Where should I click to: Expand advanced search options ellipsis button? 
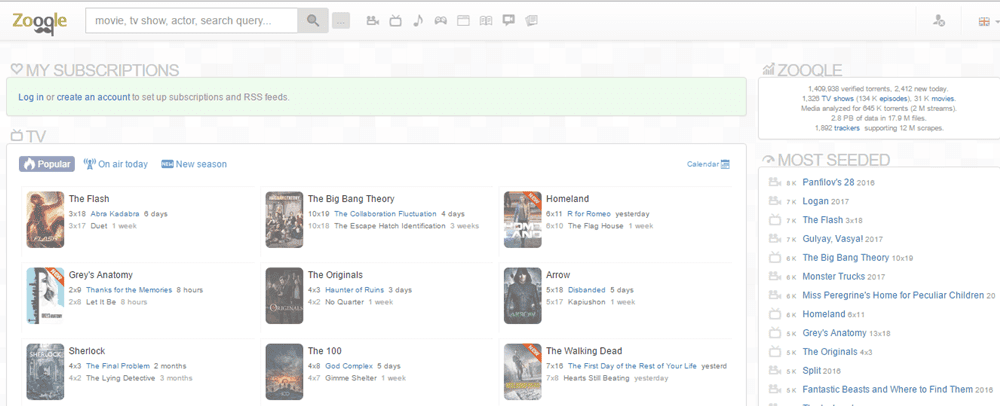[x=341, y=20]
